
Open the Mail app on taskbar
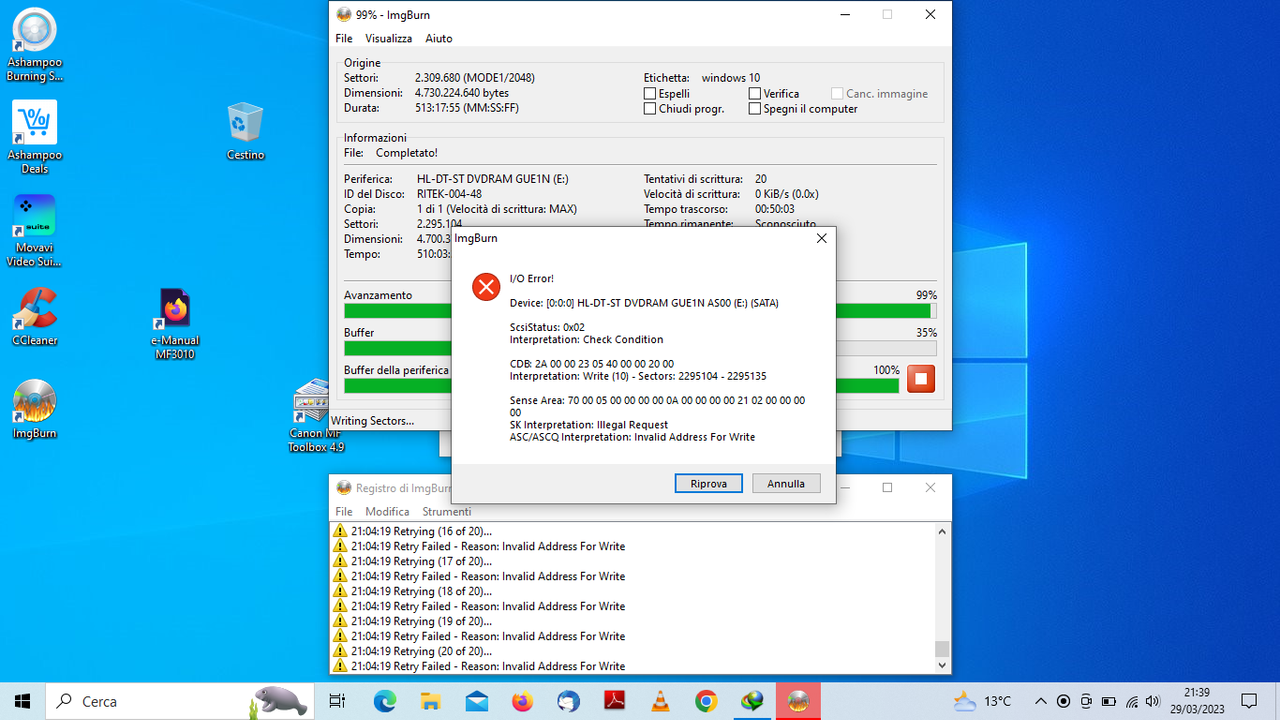pos(477,701)
